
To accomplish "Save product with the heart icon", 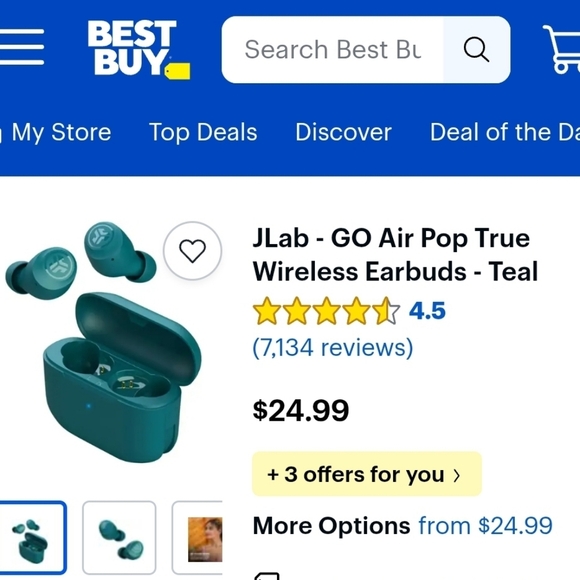I will tap(192, 251).
